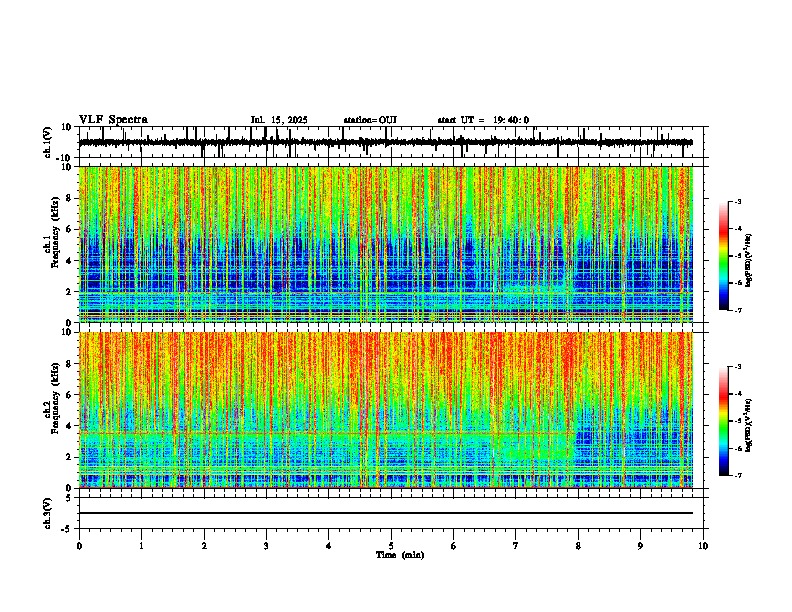Click time axis tick label "2"
Screen dimensions: 792x612
click(204, 546)
